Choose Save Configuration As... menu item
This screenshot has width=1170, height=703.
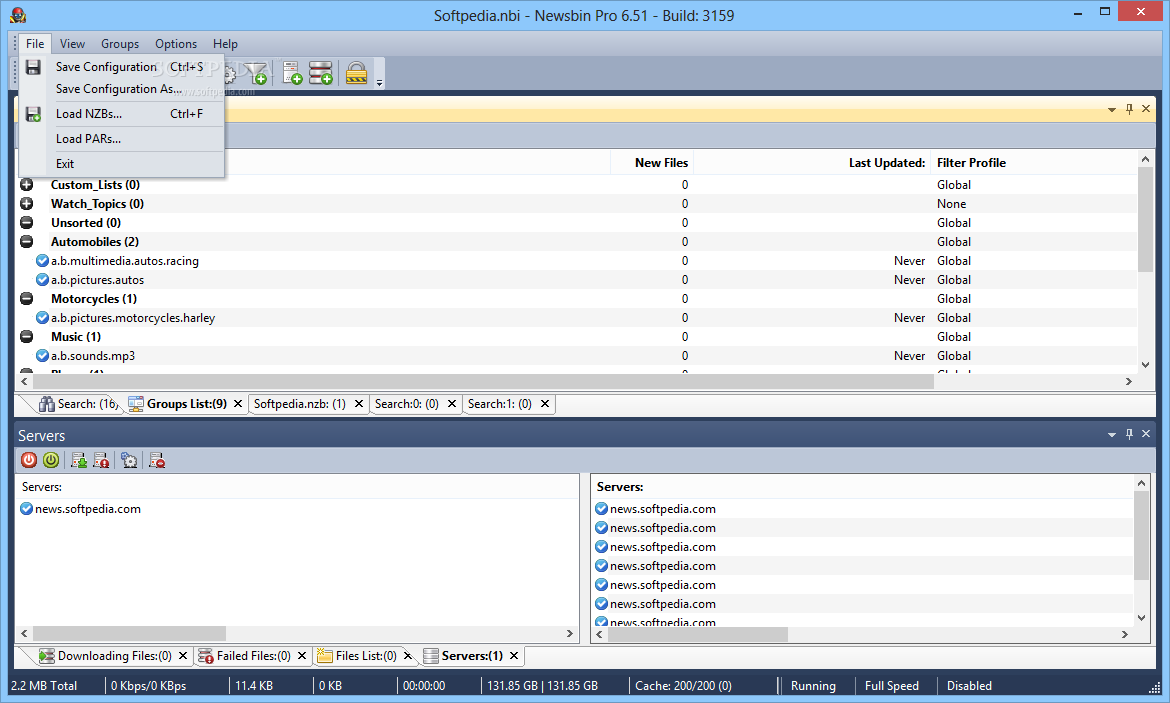tap(122, 89)
